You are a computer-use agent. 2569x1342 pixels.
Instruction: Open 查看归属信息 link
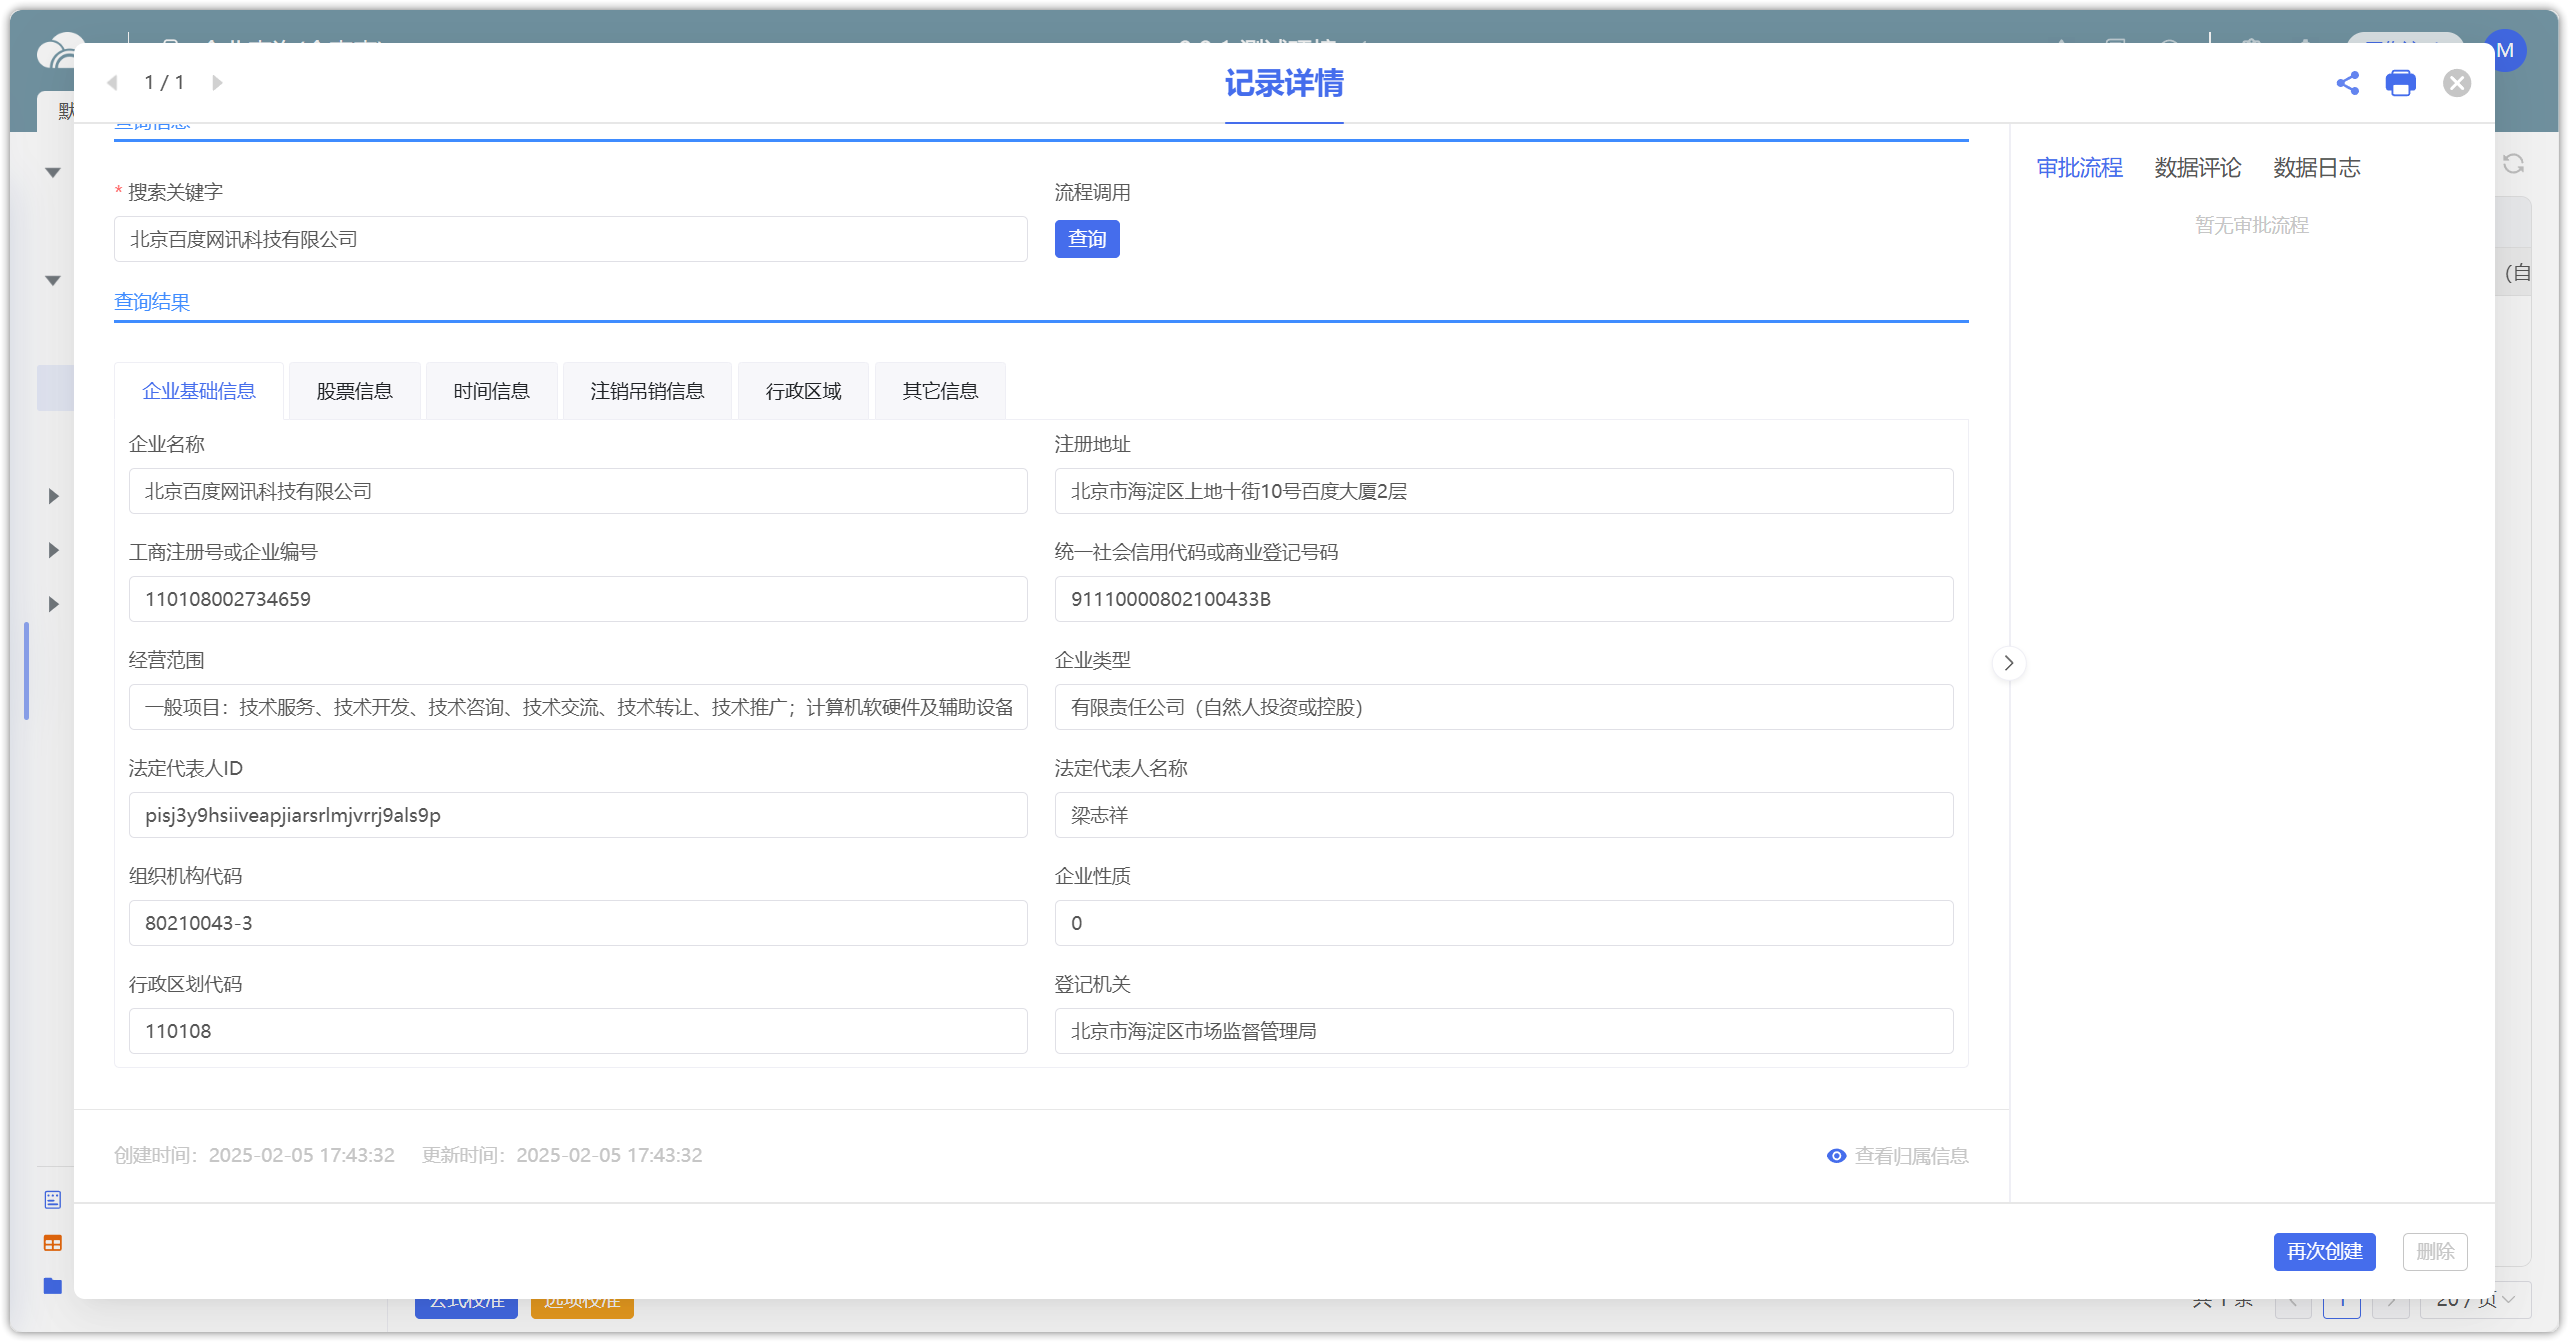(1911, 1156)
